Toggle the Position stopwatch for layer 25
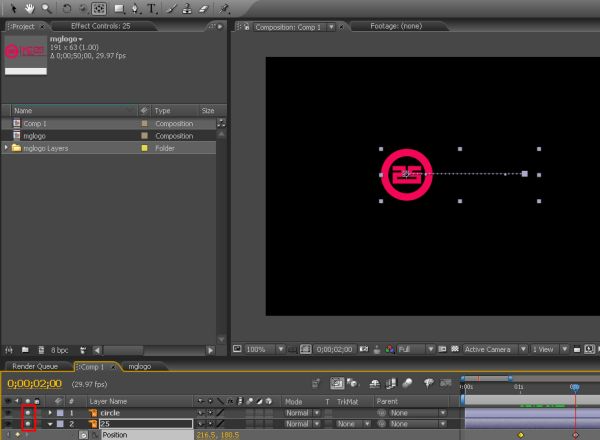 click(x=83, y=435)
